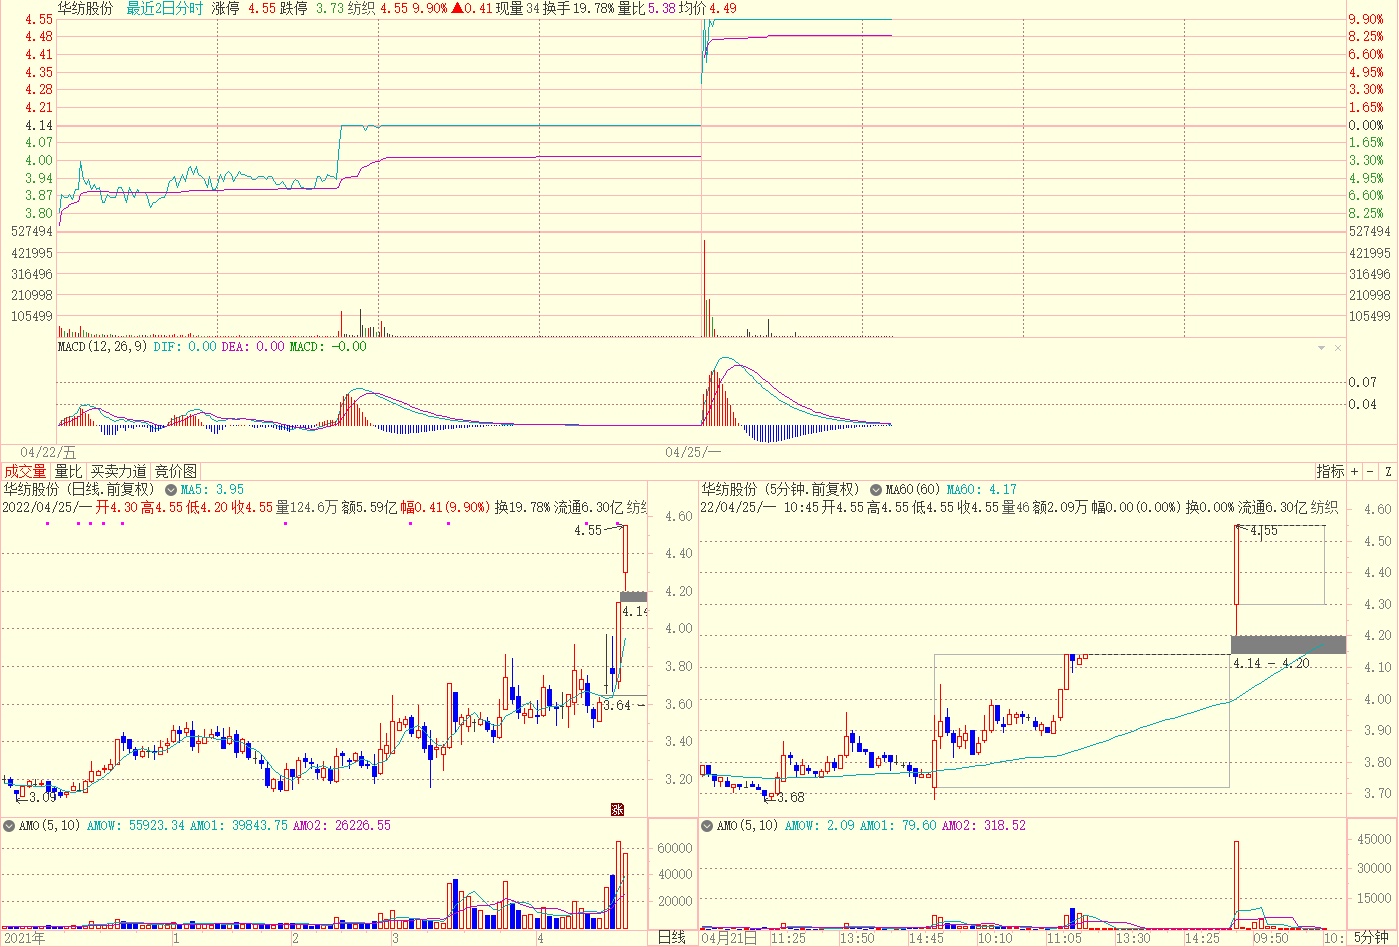Viewport: 1399px width, 947px height.
Task: Click the 日线 period selector
Action: (672, 937)
